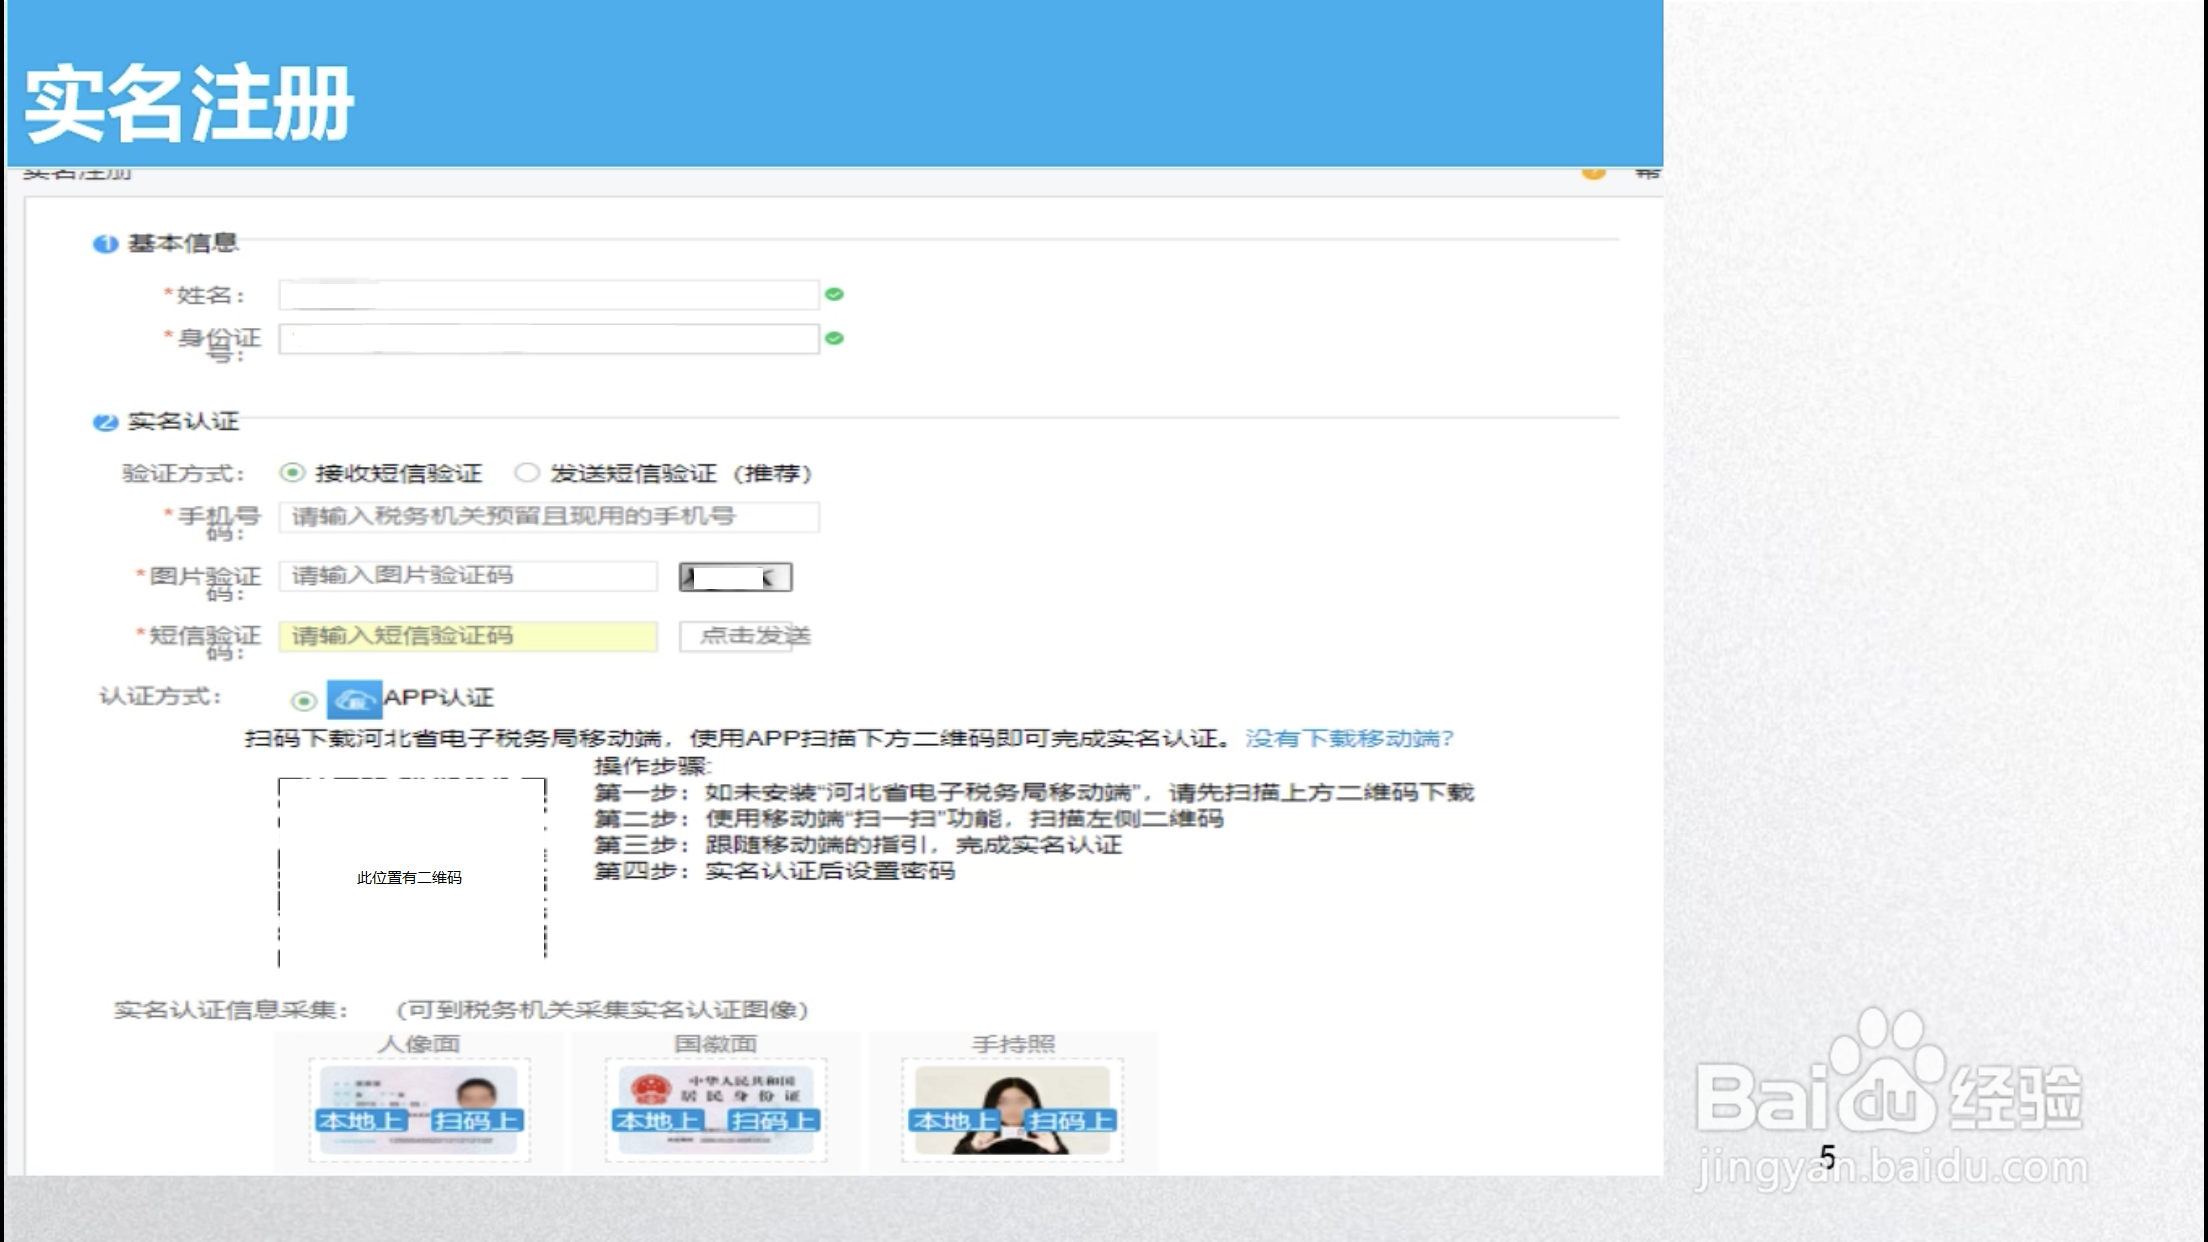This screenshot has height=1242, width=2208.
Task: Focus the 身份证号 ID number field
Action: [548, 339]
